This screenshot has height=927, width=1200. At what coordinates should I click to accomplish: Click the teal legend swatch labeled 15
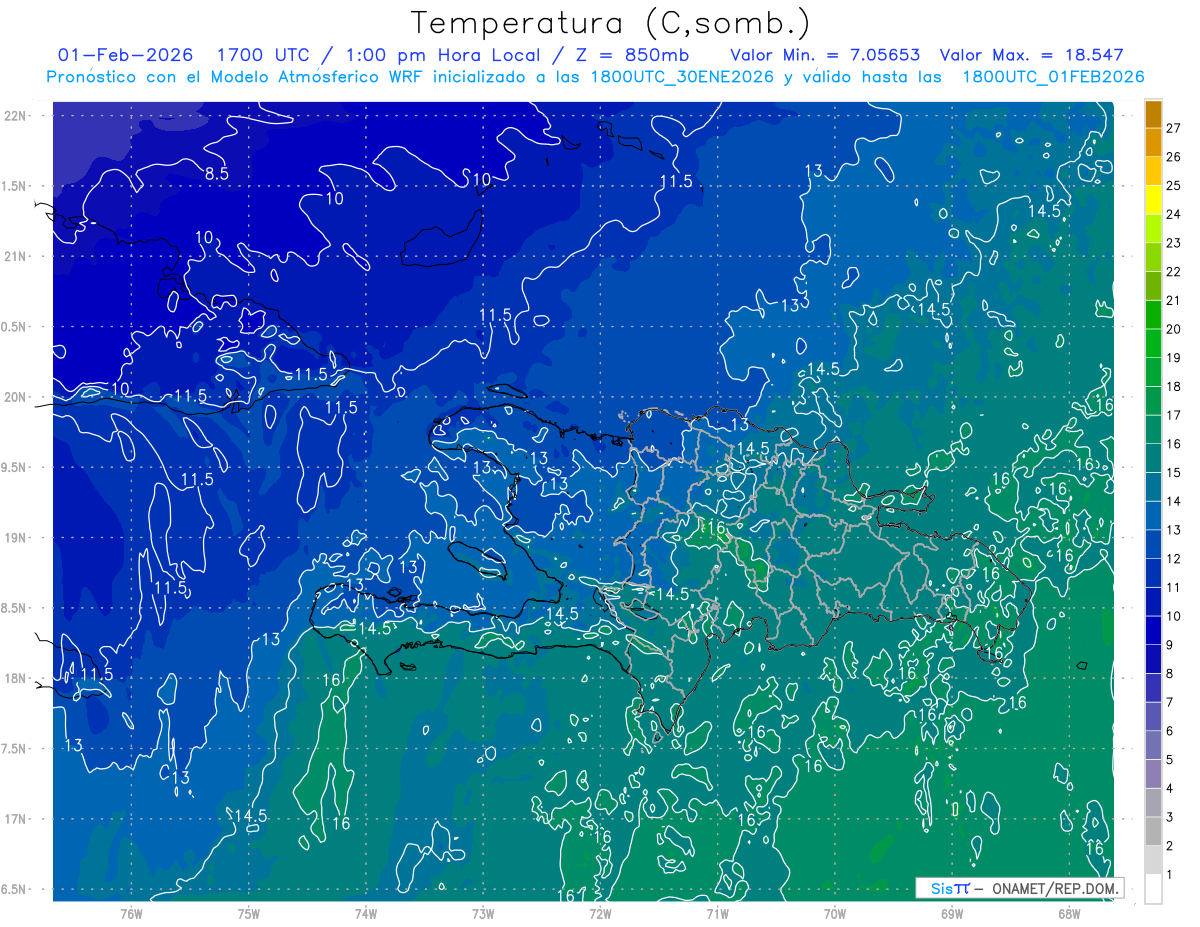click(x=1153, y=459)
